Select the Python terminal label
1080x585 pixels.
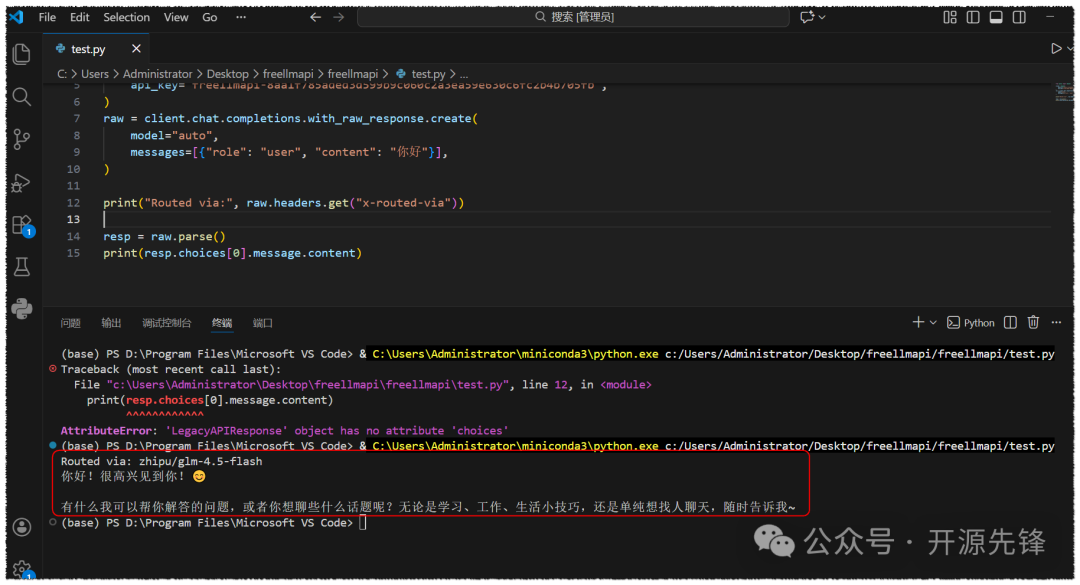click(970, 322)
